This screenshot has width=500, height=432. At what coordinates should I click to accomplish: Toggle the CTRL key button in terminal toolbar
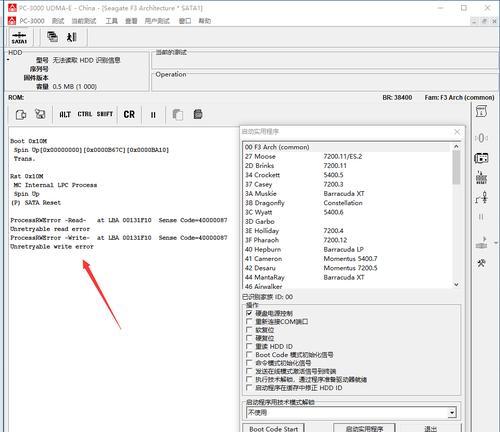[x=85, y=114]
